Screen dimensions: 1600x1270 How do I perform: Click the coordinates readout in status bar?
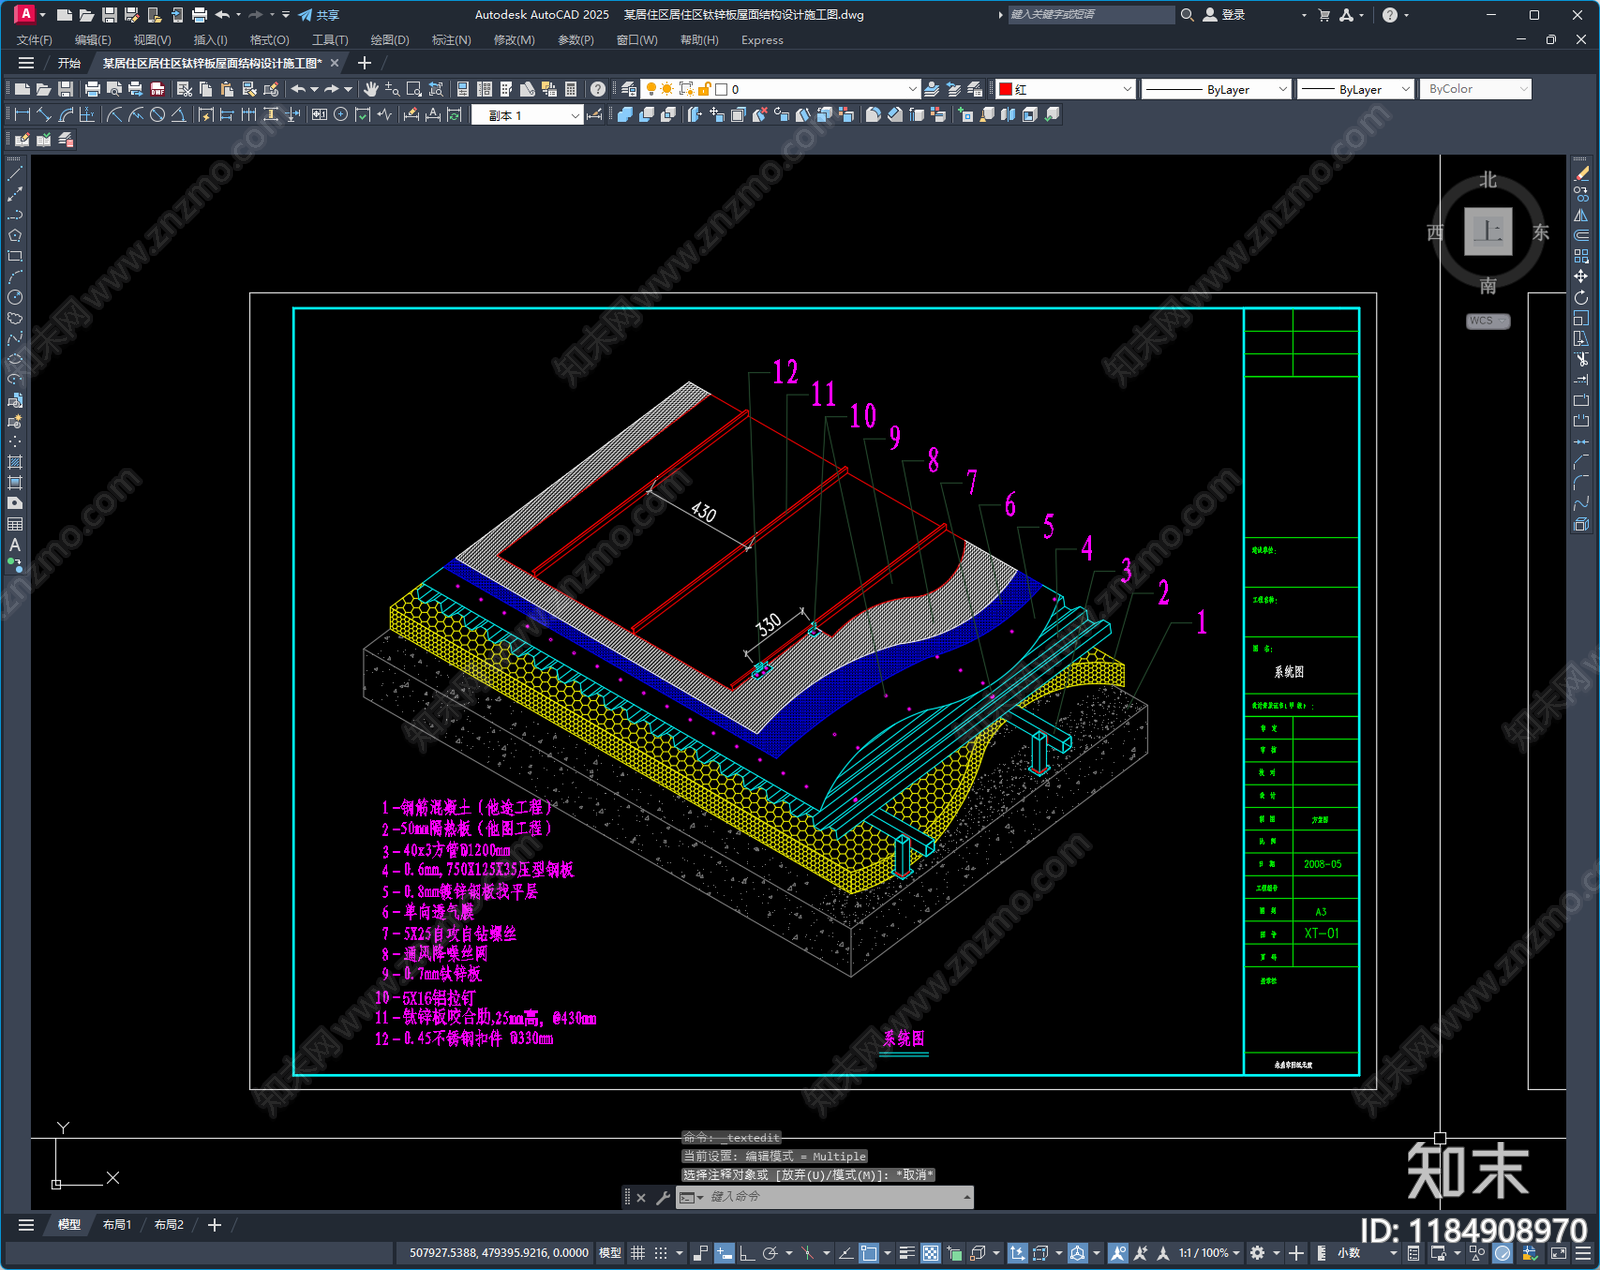499,1253
